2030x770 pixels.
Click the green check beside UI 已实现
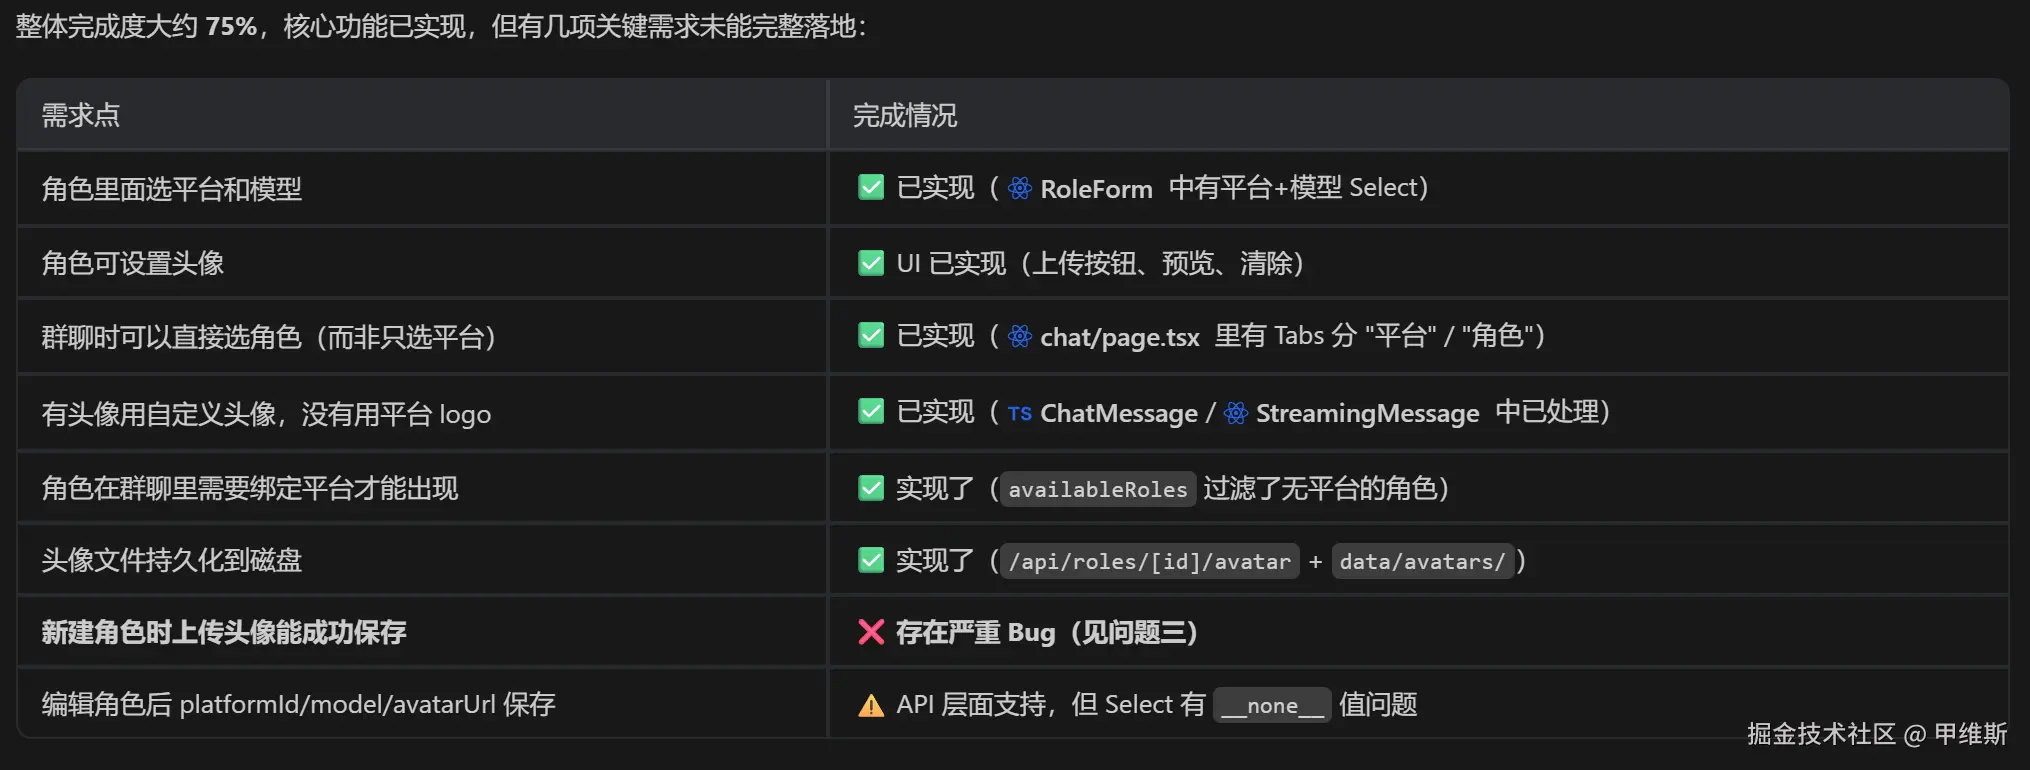click(871, 263)
